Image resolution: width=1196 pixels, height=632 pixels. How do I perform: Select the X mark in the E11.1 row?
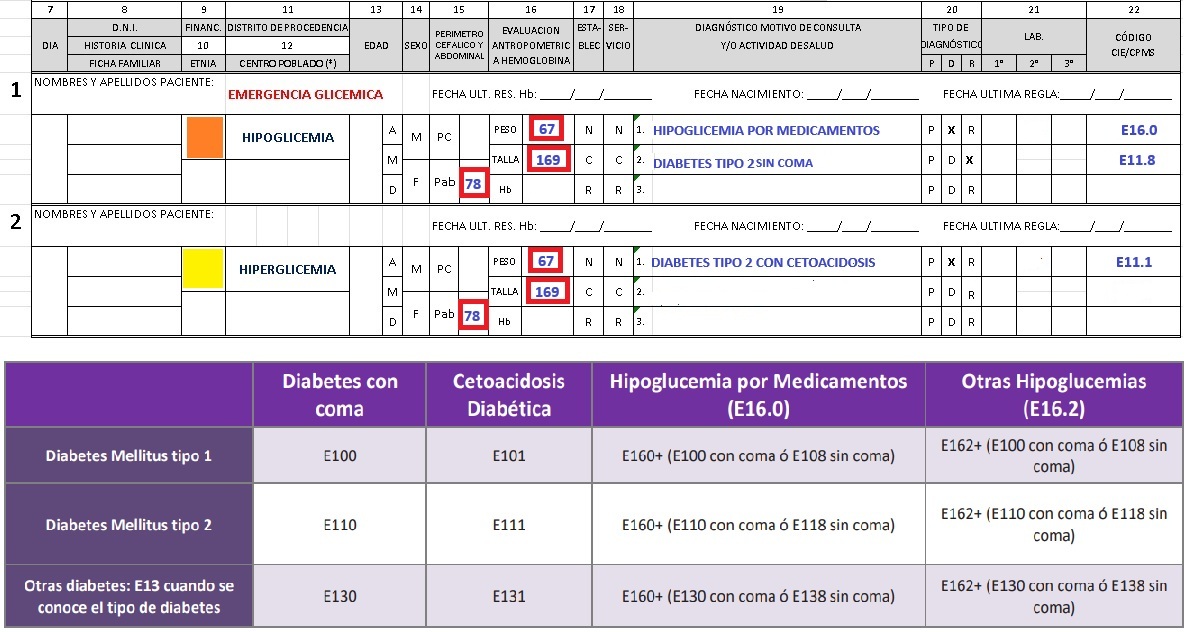[x=952, y=263]
